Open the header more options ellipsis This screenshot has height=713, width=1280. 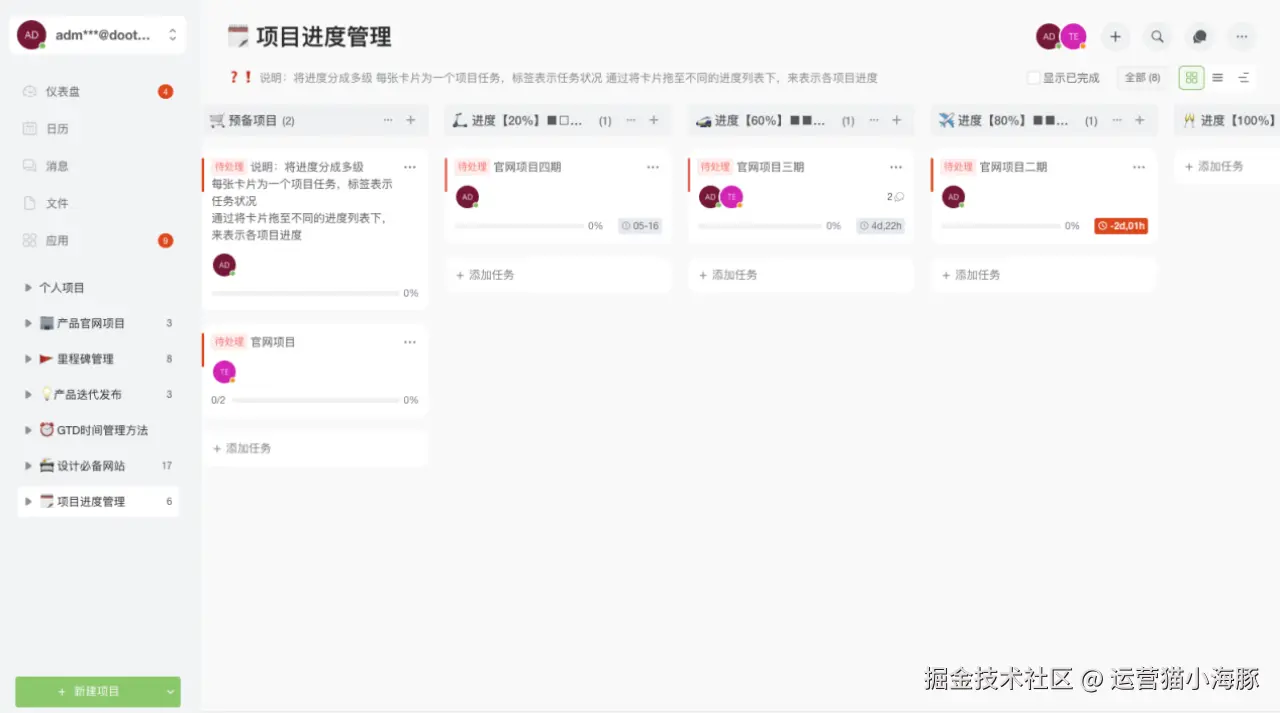pyautogui.click(x=1241, y=37)
